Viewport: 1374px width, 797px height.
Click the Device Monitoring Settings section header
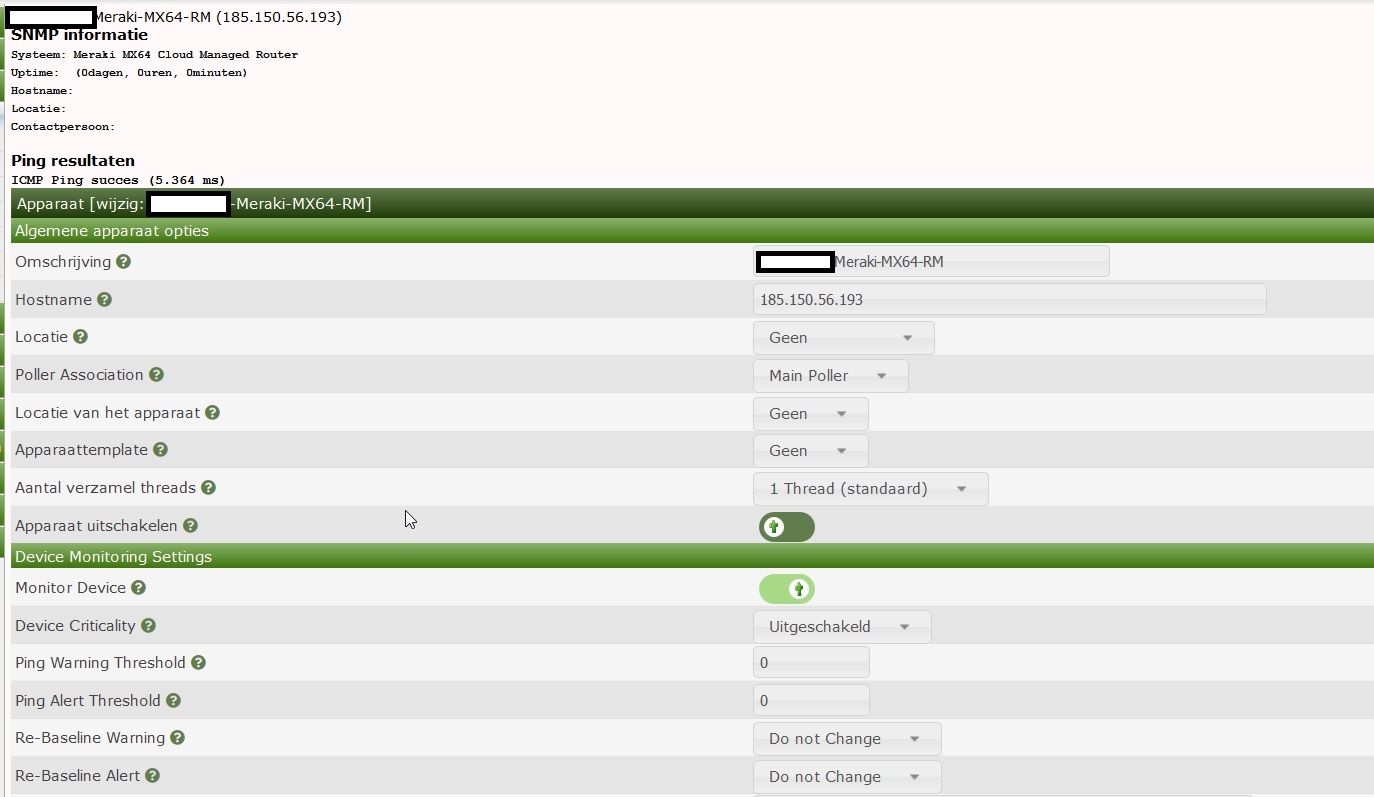coord(692,557)
